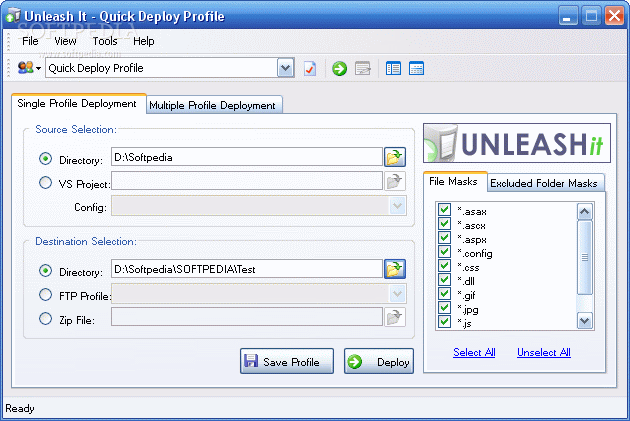
Task: Click the Unleash It app title icon
Action: point(12,16)
